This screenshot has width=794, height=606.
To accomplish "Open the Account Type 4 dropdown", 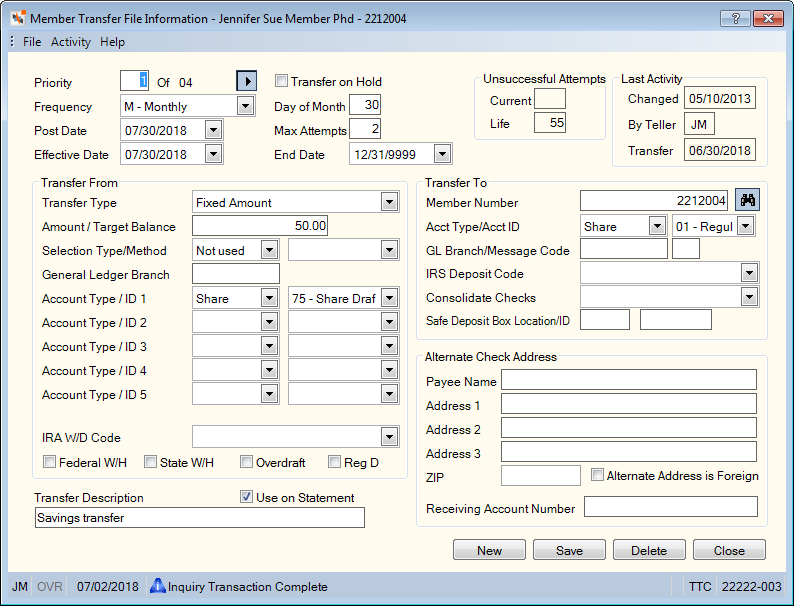I will click(x=269, y=370).
